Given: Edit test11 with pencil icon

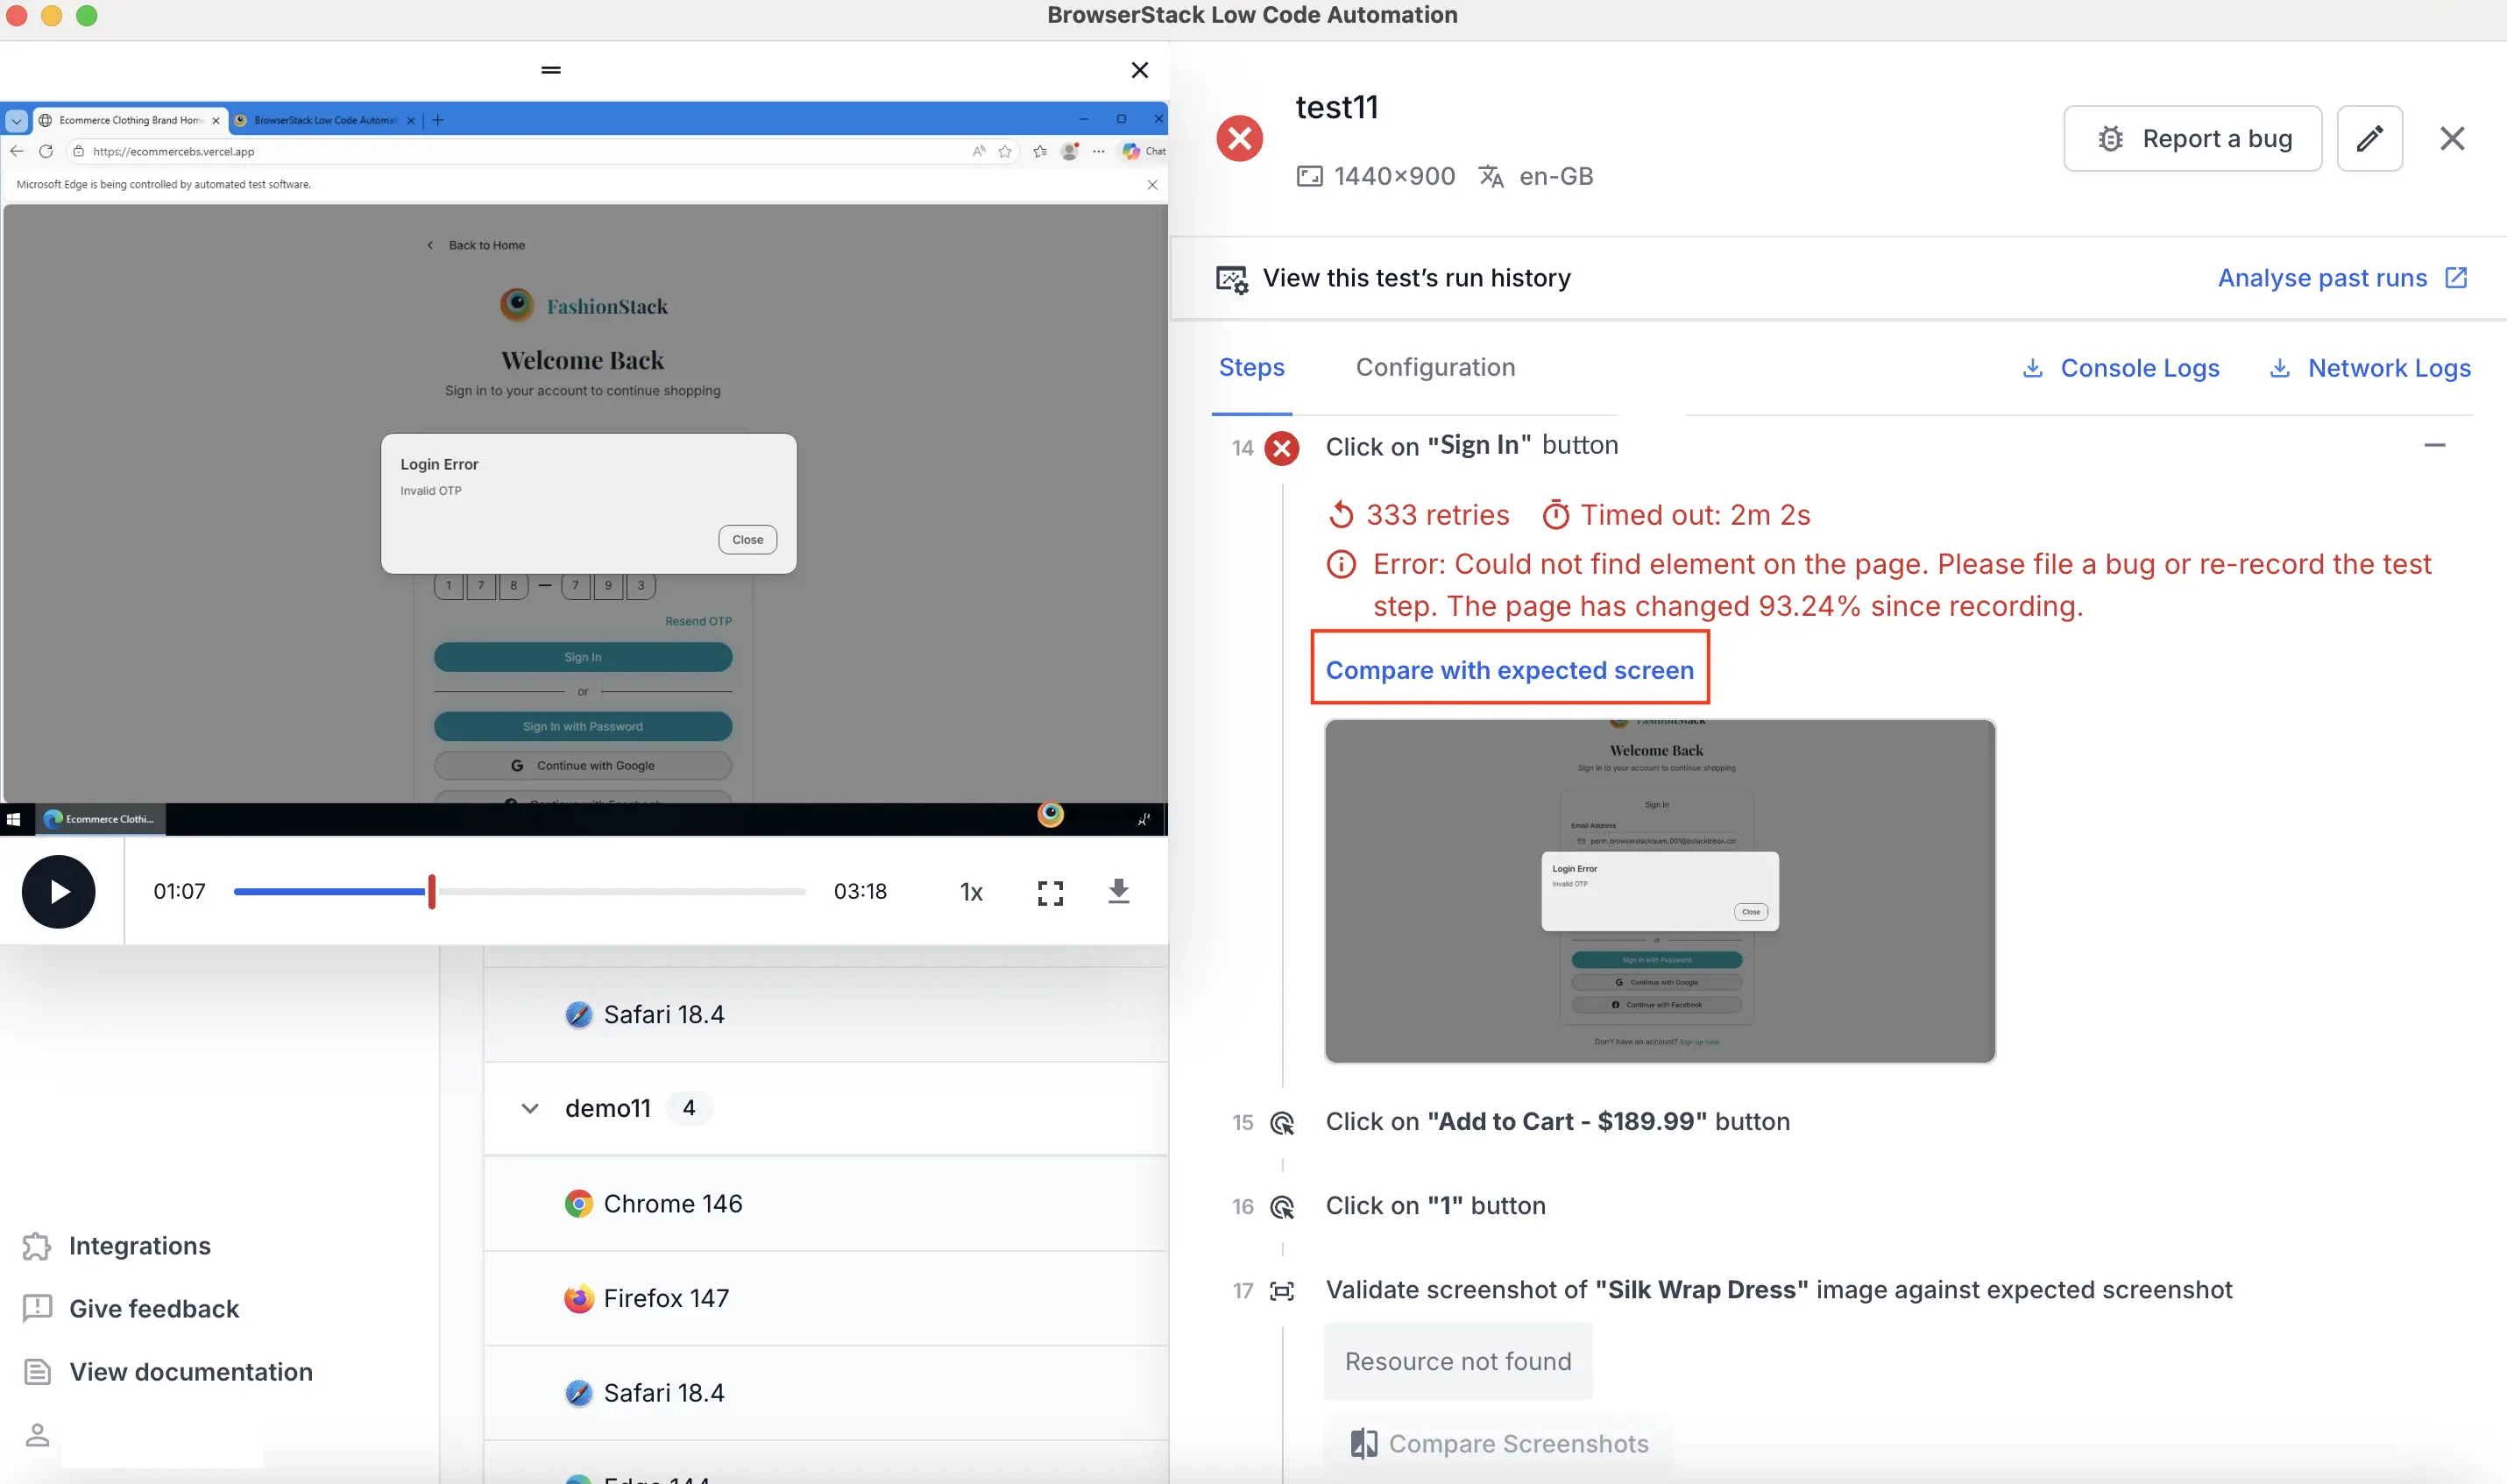Looking at the screenshot, I should pyautogui.click(x=2369, y=138).
